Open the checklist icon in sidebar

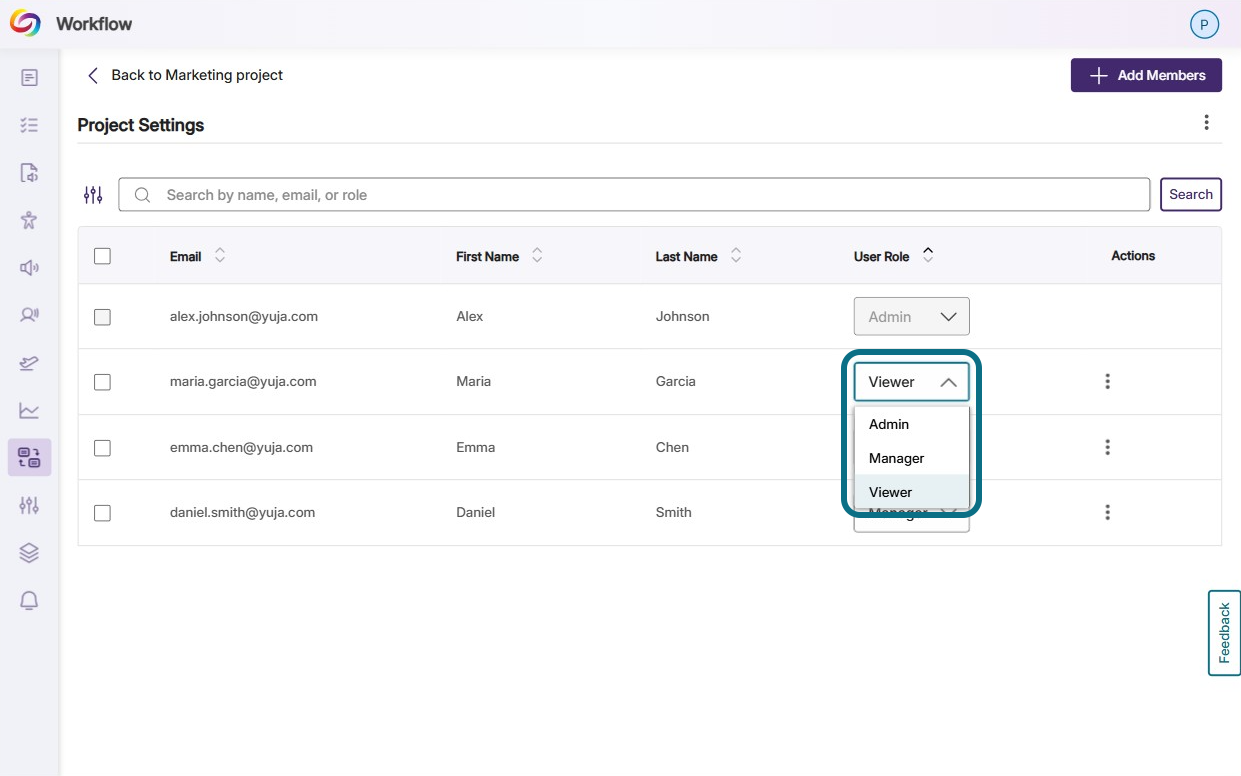pyautogui.click(x=29, y=125)
